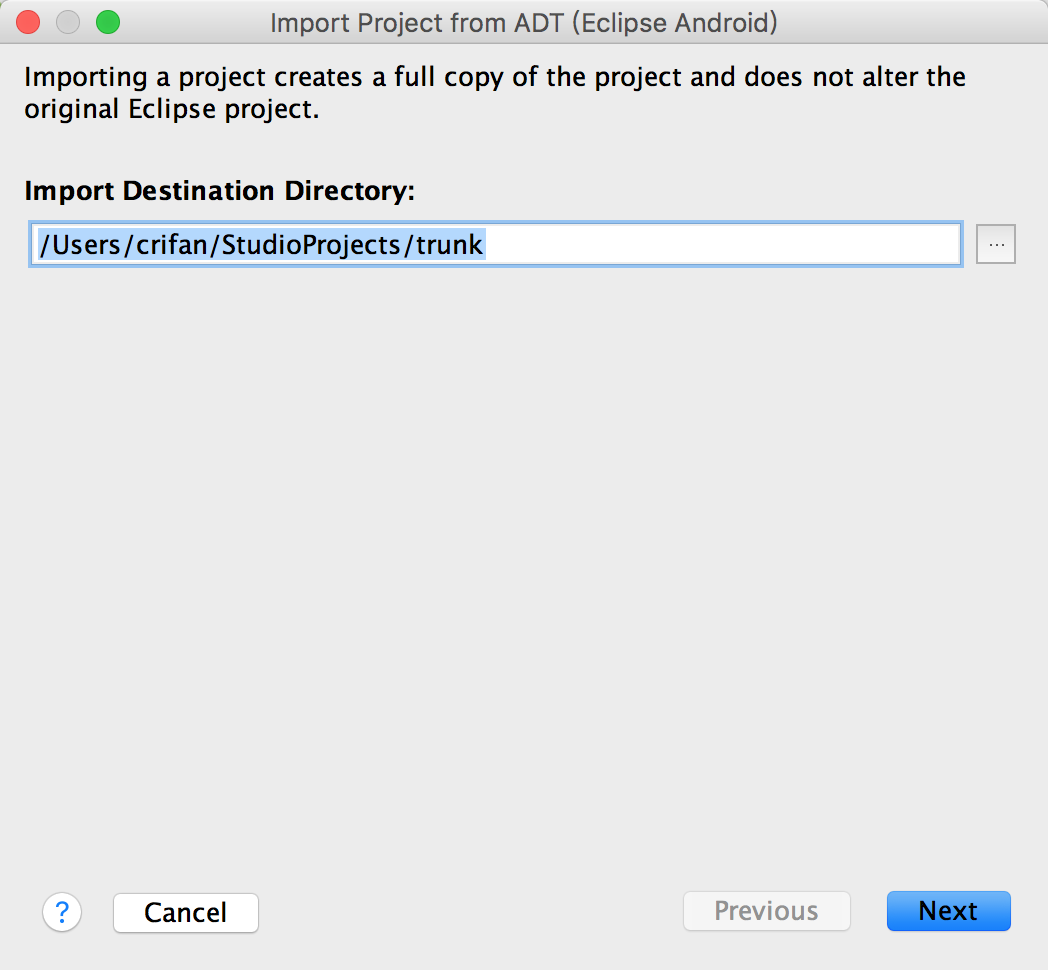Viewport: 1048px width, 970px height.
Task: Proceed by clicking the Next button
Action: coord(948,911)
